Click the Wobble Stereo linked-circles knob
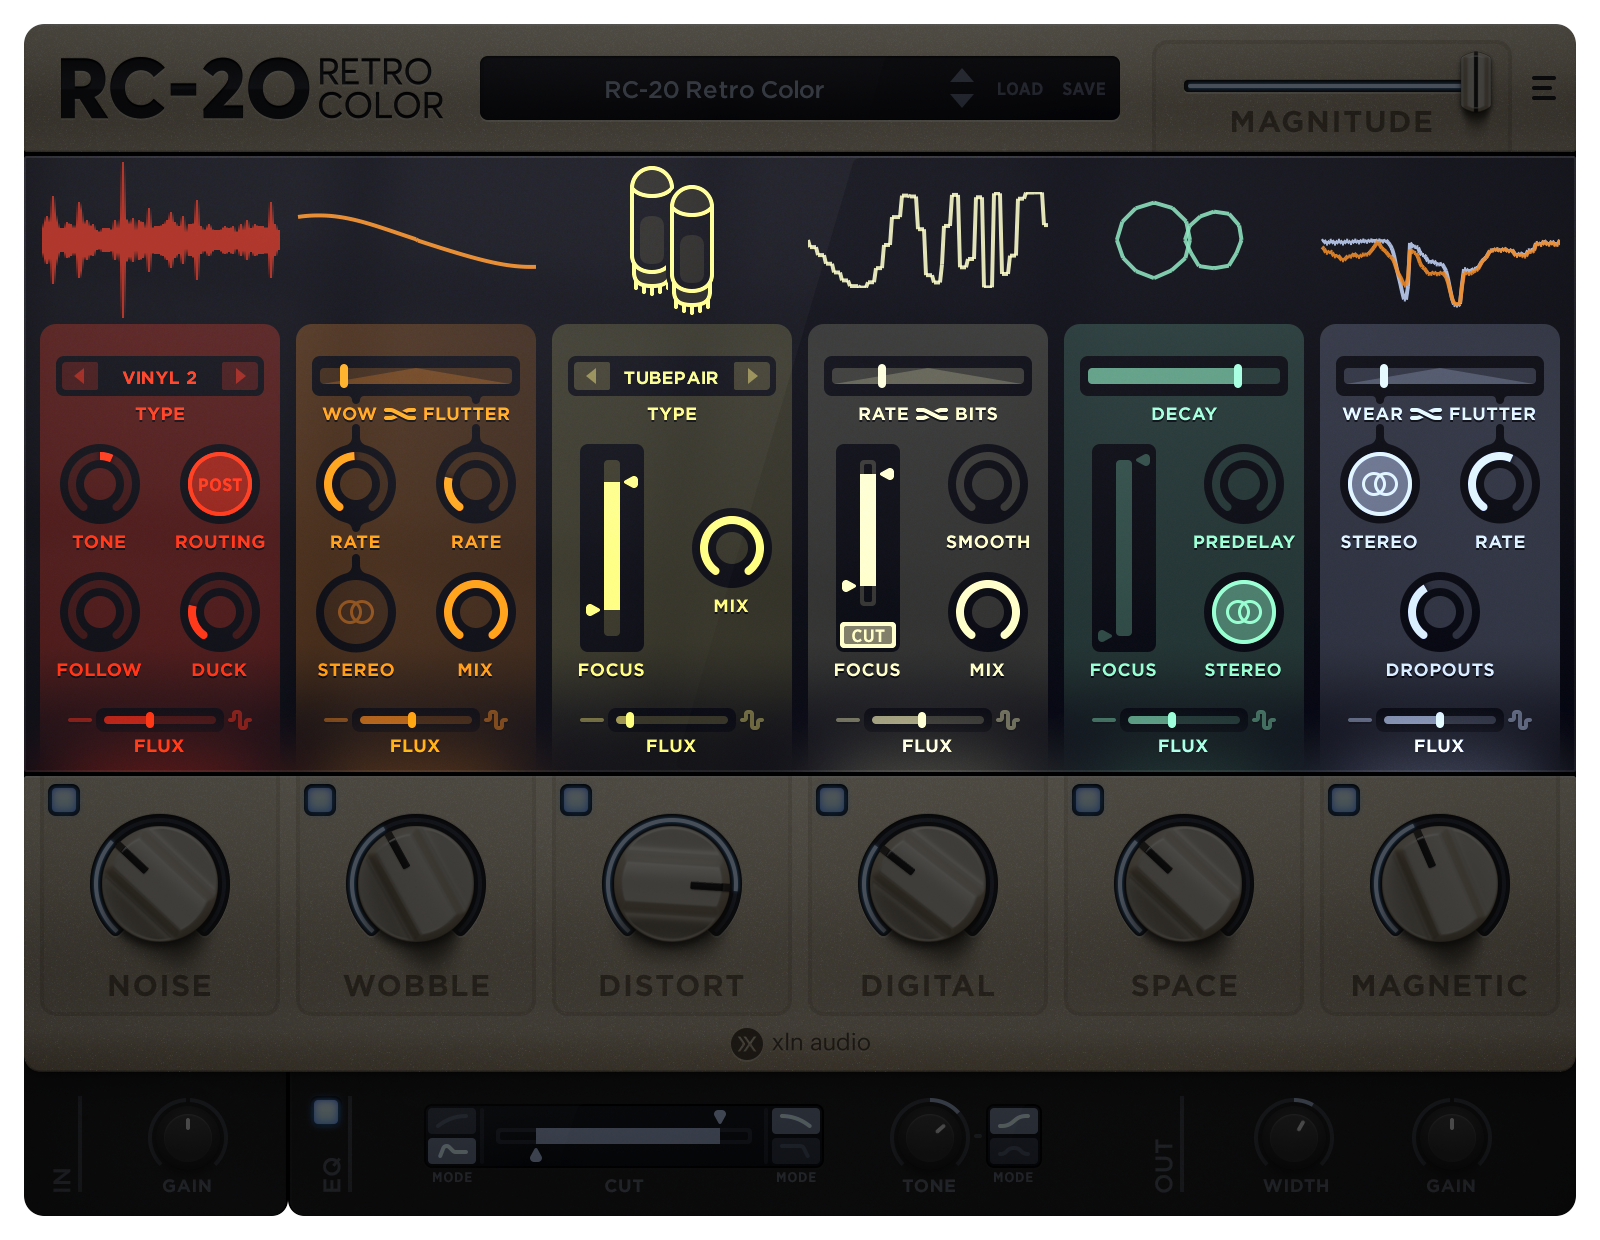 (x=356, y=612)
